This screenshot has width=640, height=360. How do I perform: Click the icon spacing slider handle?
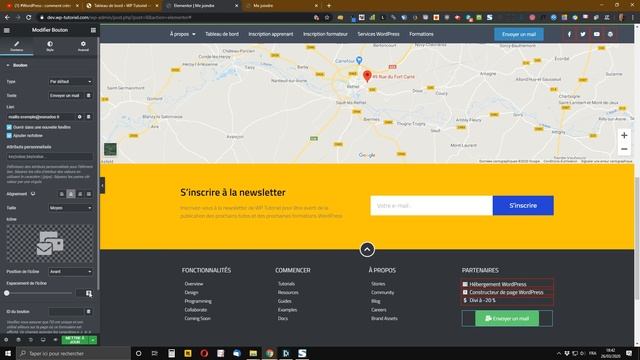[x=7, y=293]
